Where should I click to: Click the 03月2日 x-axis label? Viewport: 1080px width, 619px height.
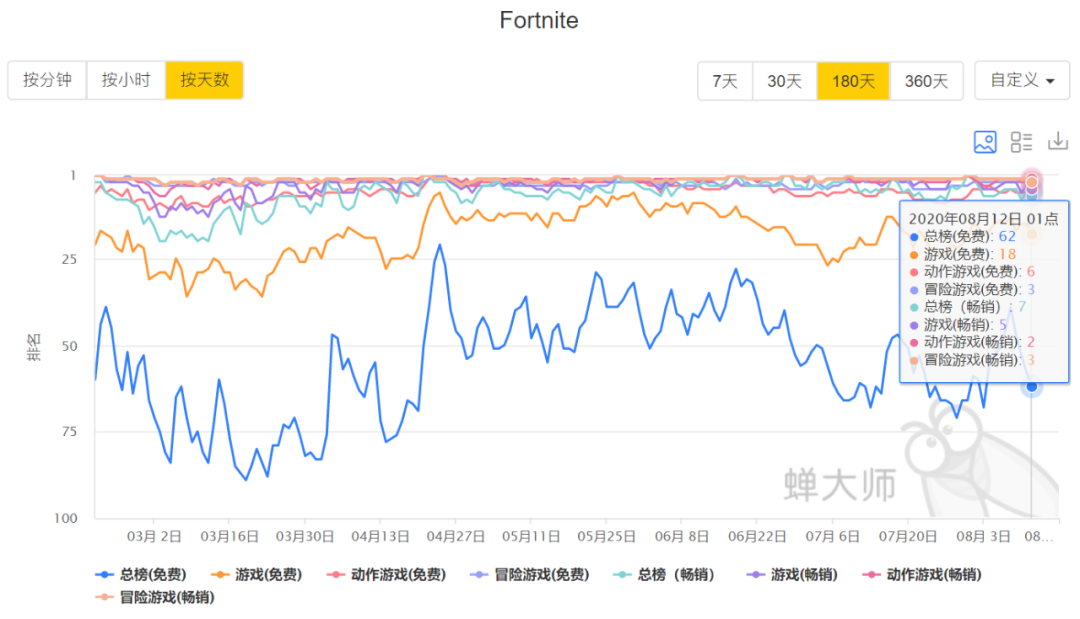point(154,536)
